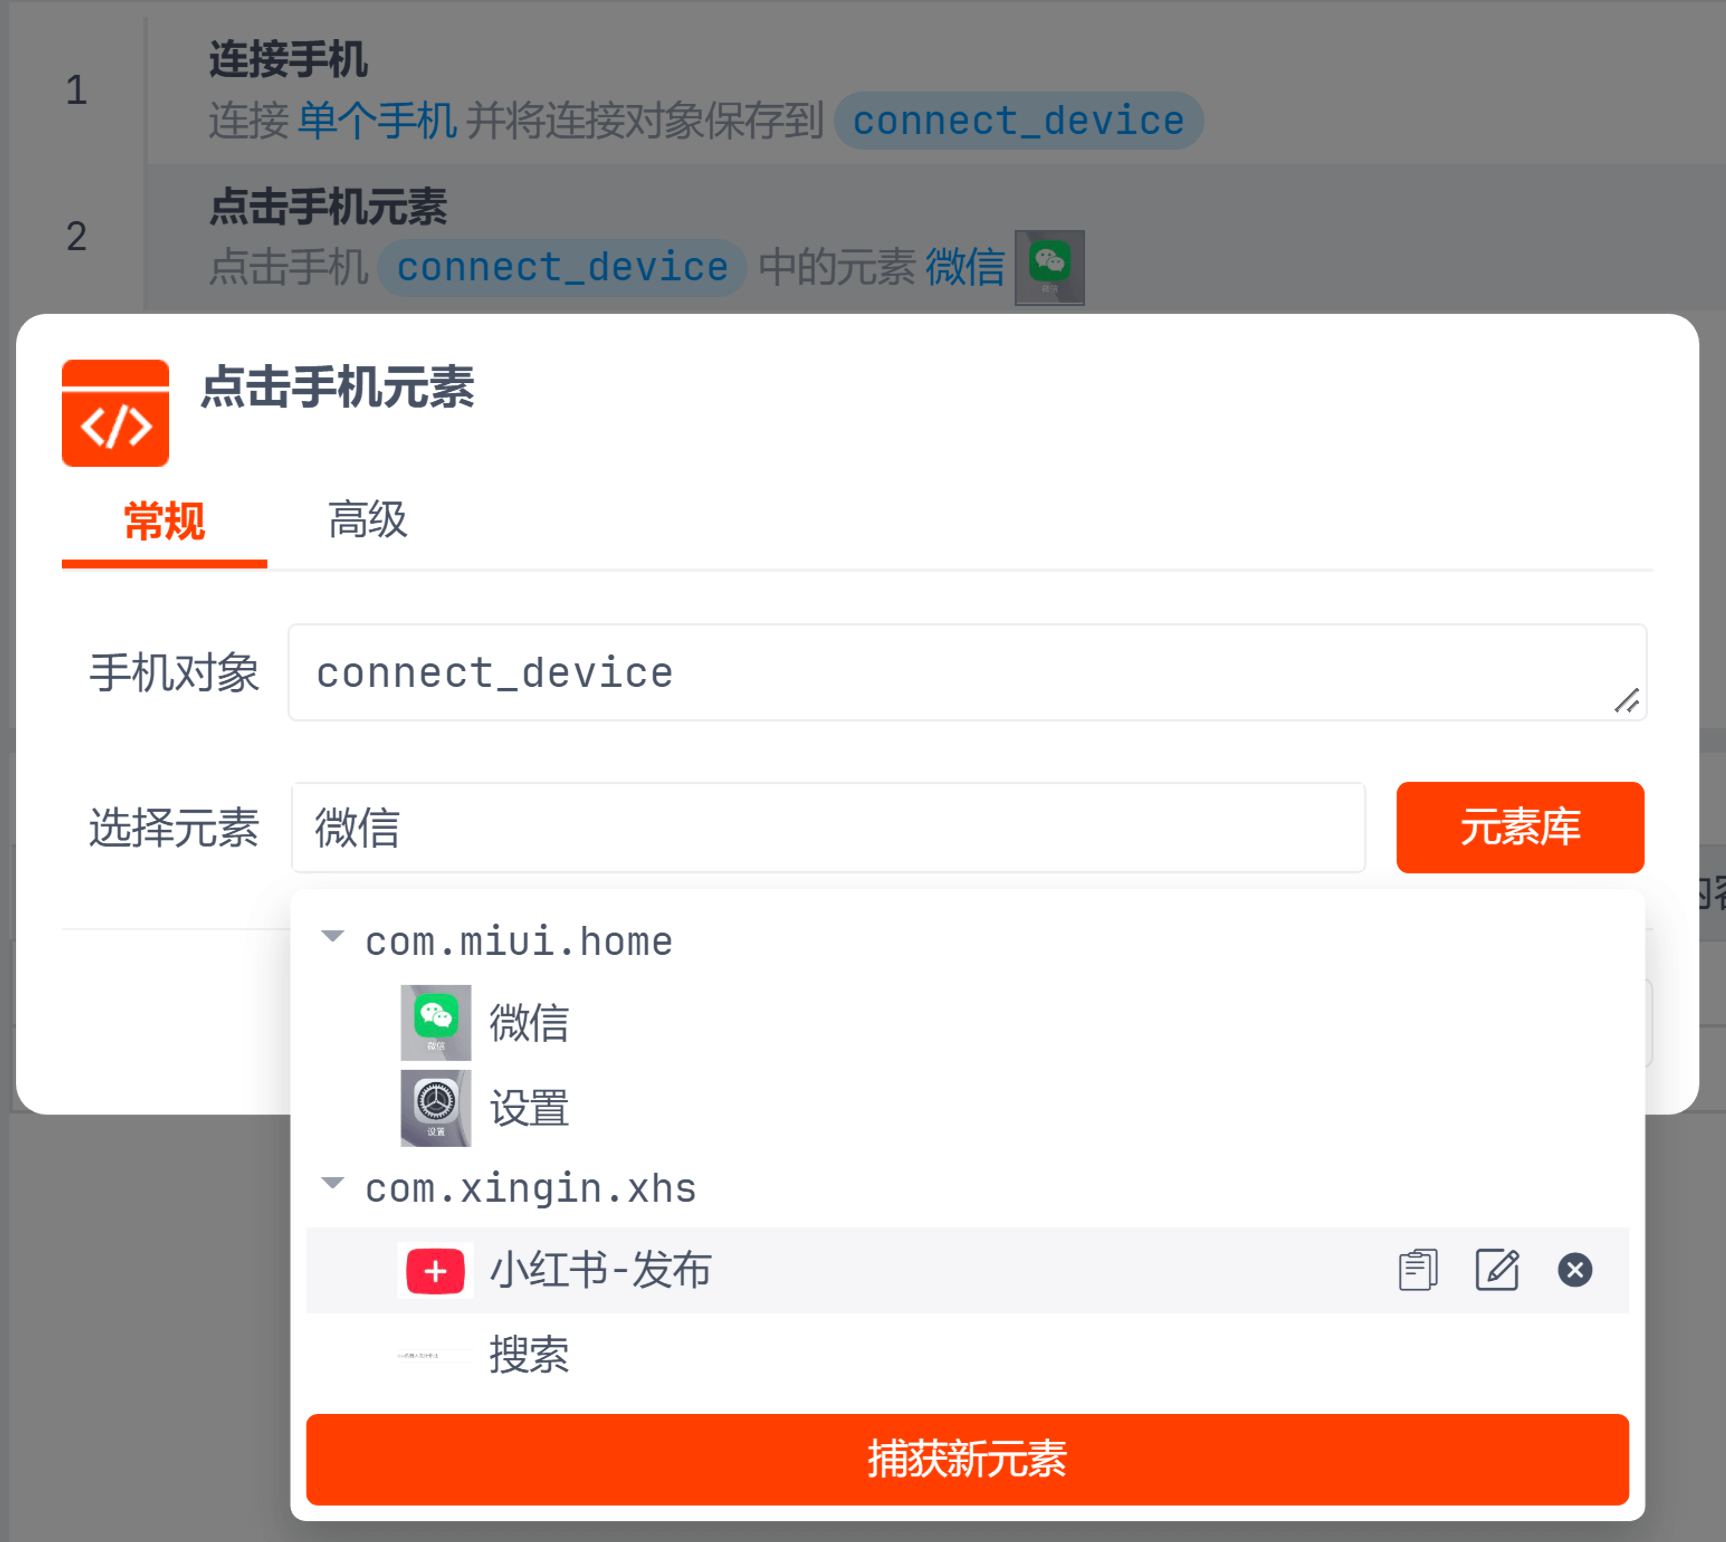Image resolution: width=1726 pixels, height=1542 pixels.
Task: Click the red plus icon of 小红书-发布
Action: coord(436,1271)
